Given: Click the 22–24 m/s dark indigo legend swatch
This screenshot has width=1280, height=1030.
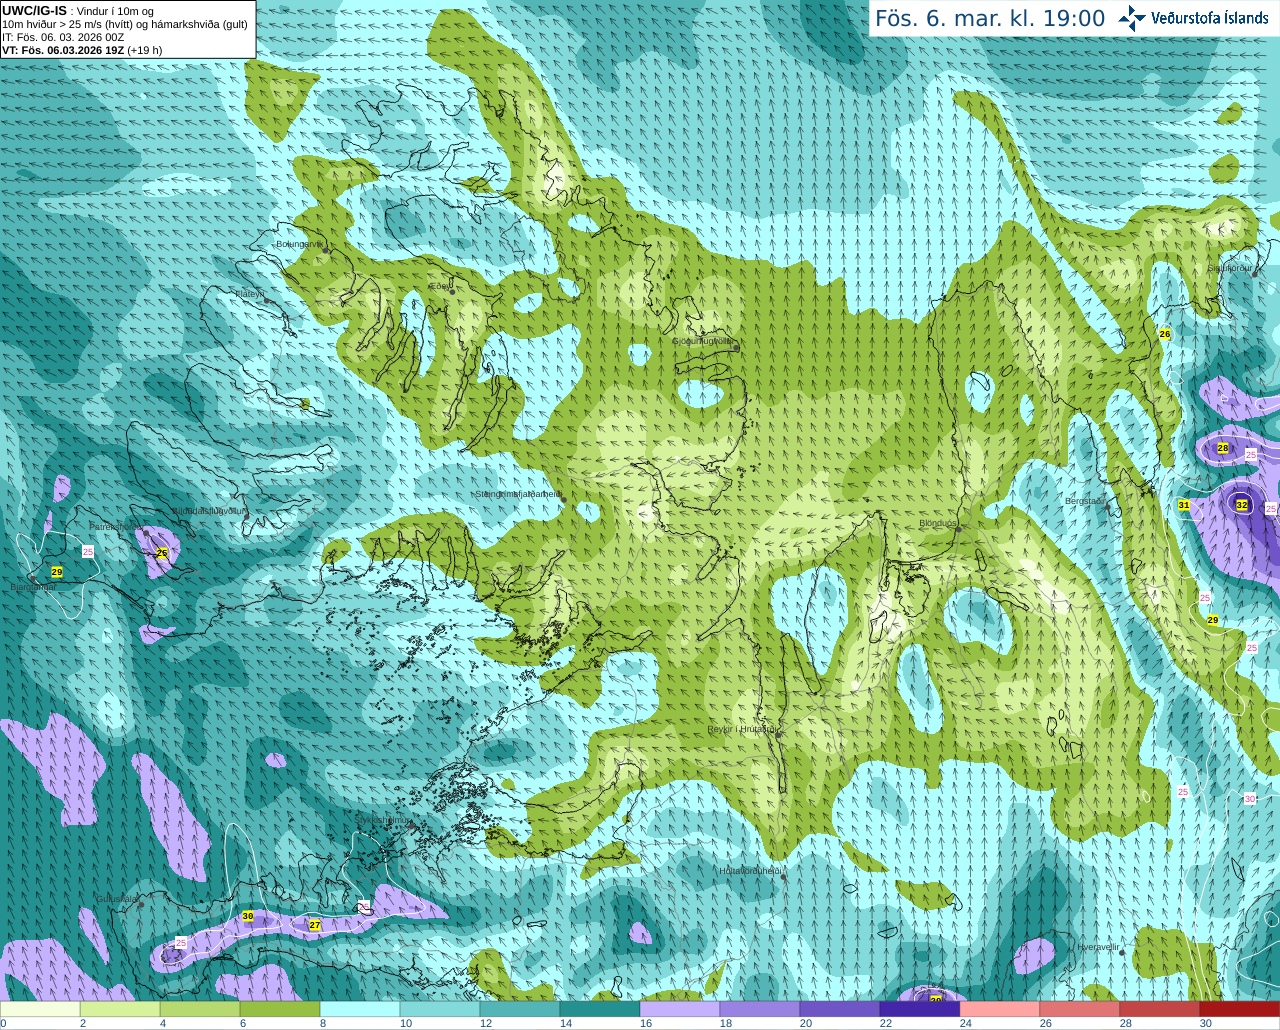Looking at the screenshot, I should (920, 1009).
